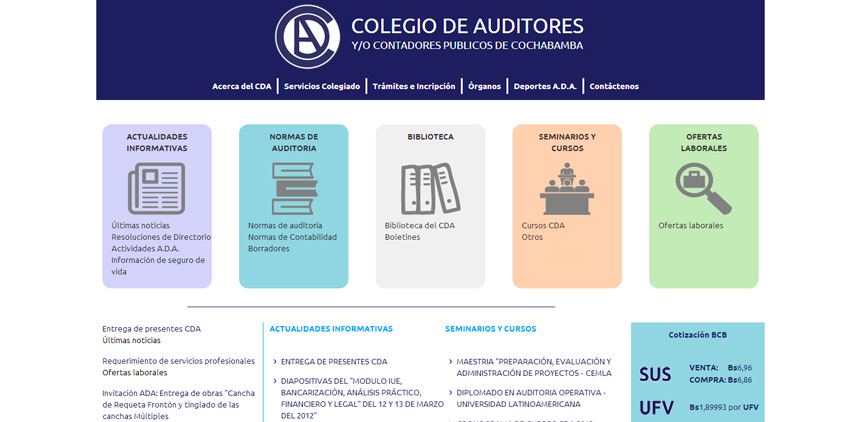
Task: Click the lecture classroom icon for Seminarios
Action: click(567, 189)
